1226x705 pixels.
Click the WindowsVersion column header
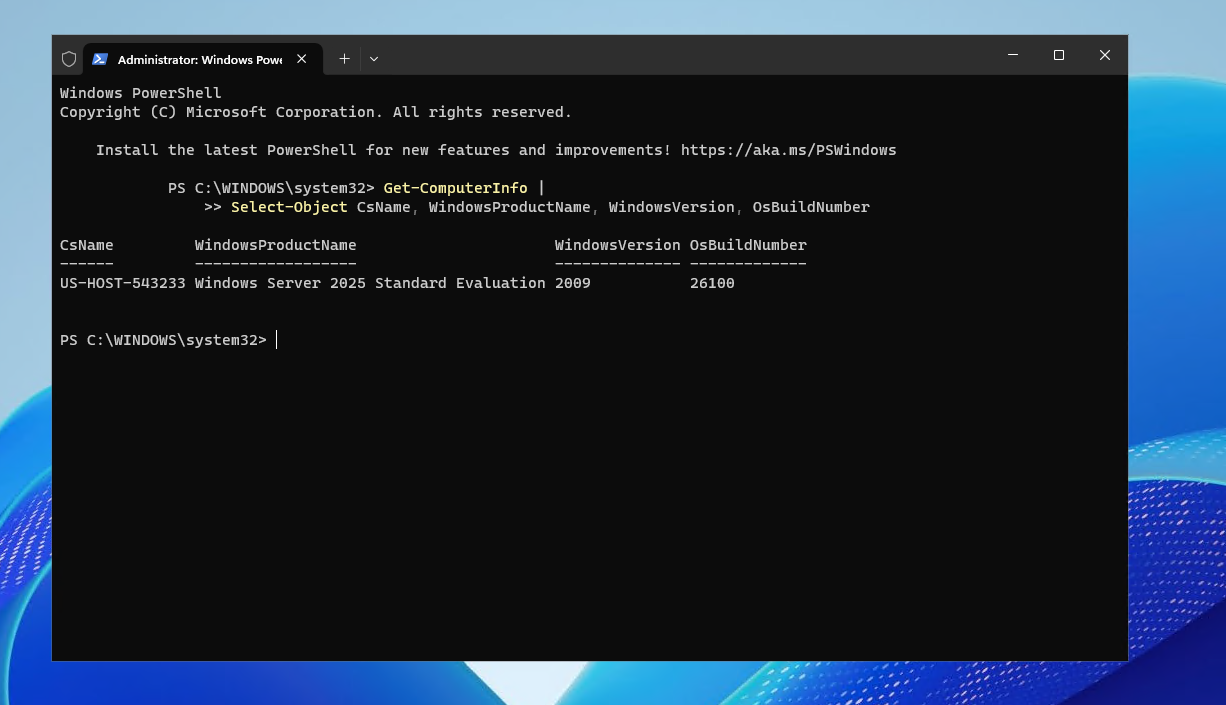pos(618,245)
